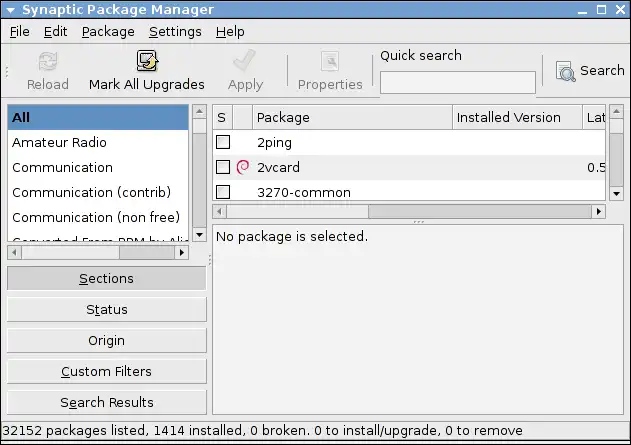Click sections list scroll left arrow
The image size is (631, 445).
[14, 253]
